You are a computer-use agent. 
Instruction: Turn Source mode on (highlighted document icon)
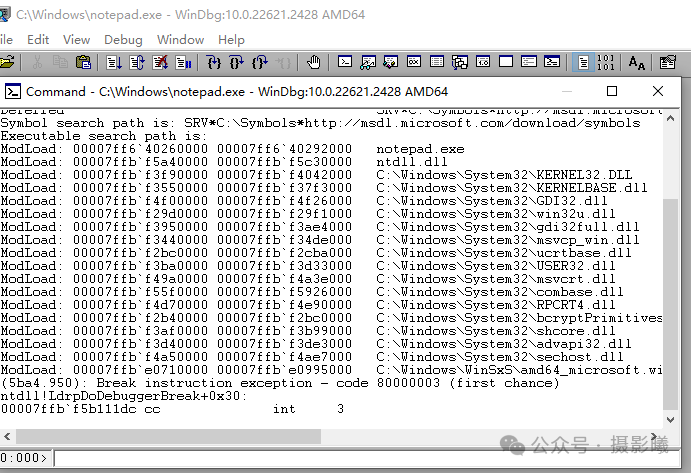tap(583, 62)
